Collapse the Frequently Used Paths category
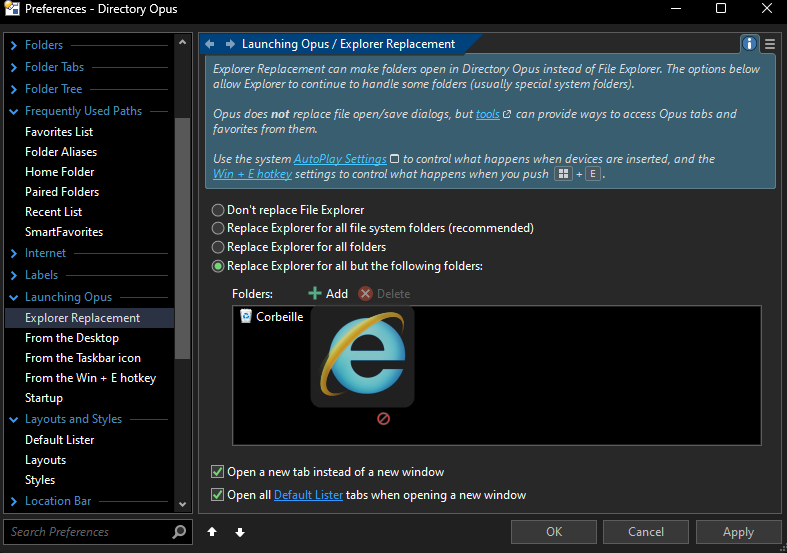Image resolution: width=787 pixels, height=553 pixels. pos(14,111)
